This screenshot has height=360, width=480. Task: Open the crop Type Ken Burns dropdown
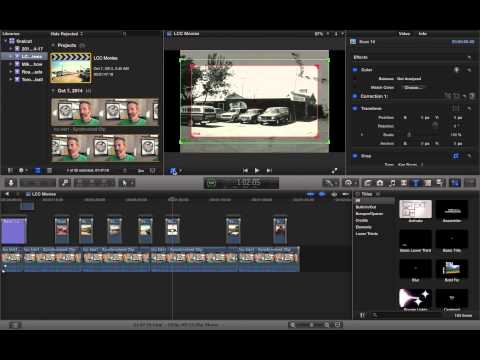(x=410, y=165)
